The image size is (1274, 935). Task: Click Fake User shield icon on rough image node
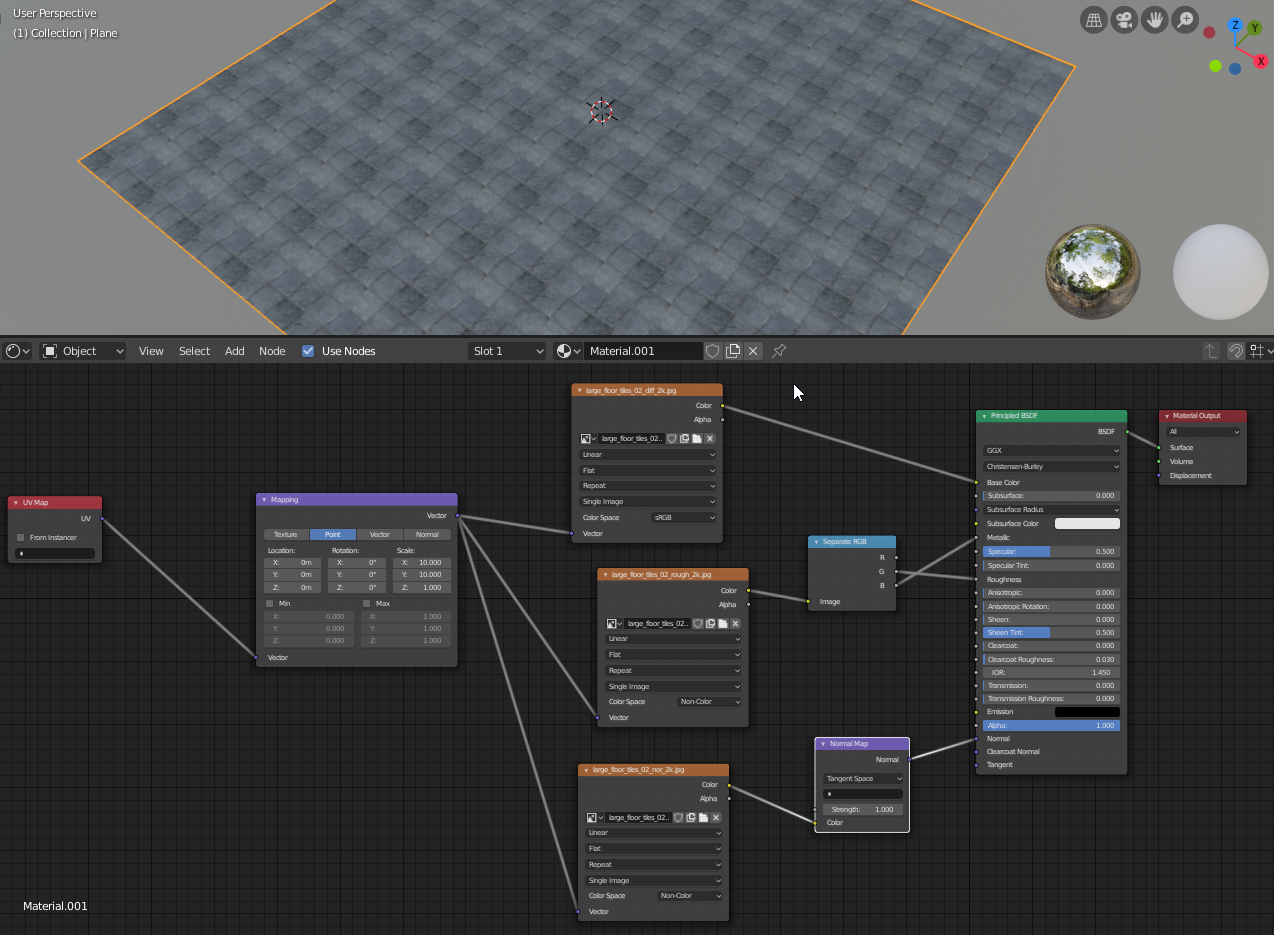697,623
